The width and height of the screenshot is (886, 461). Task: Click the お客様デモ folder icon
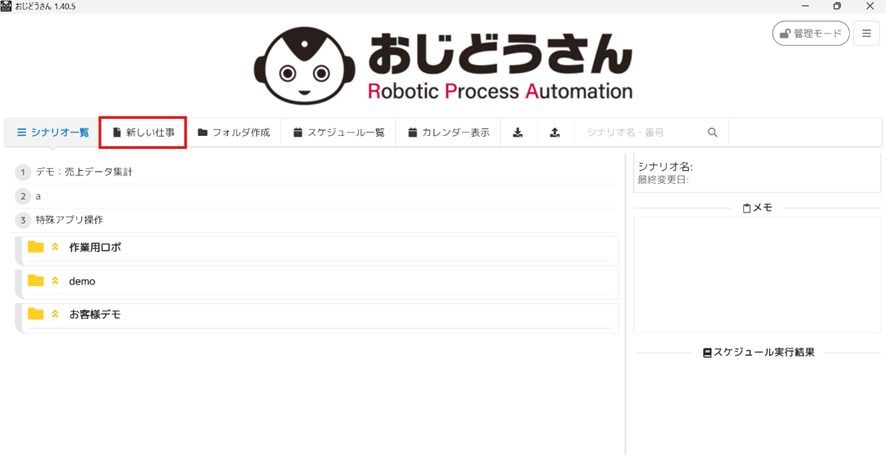(36, 314)
